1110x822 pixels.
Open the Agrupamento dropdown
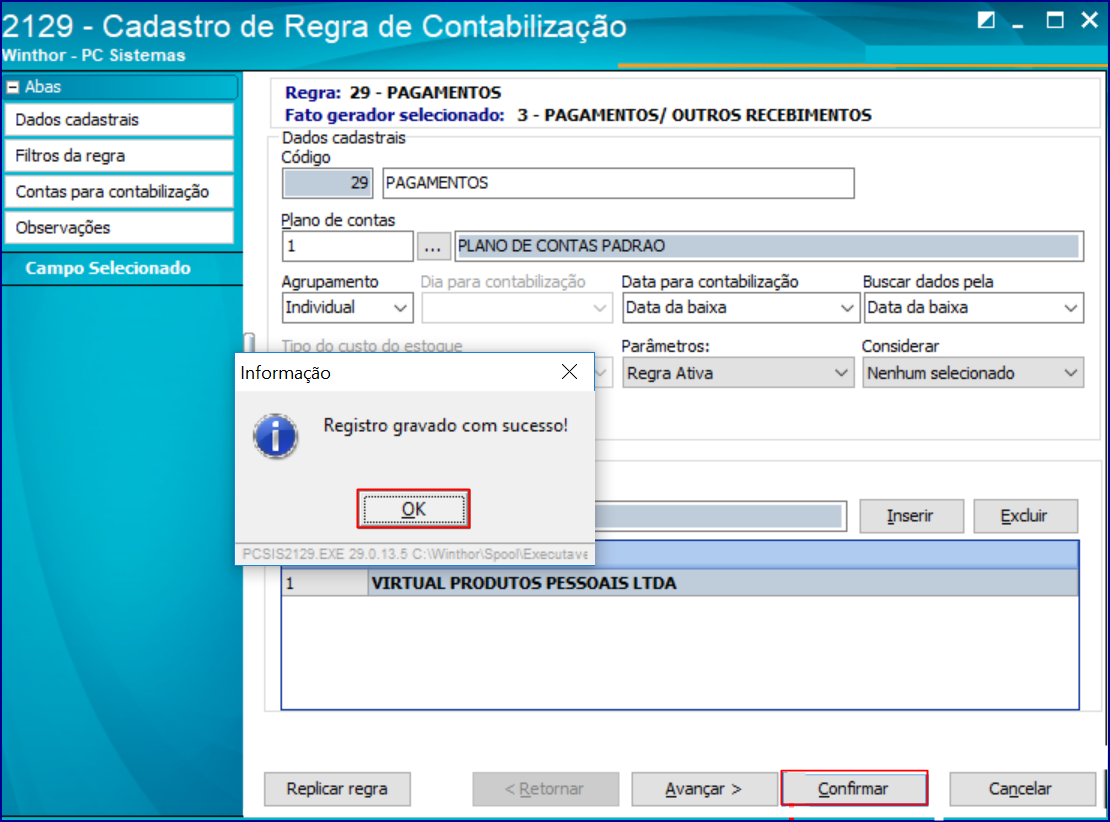[347, 308]
